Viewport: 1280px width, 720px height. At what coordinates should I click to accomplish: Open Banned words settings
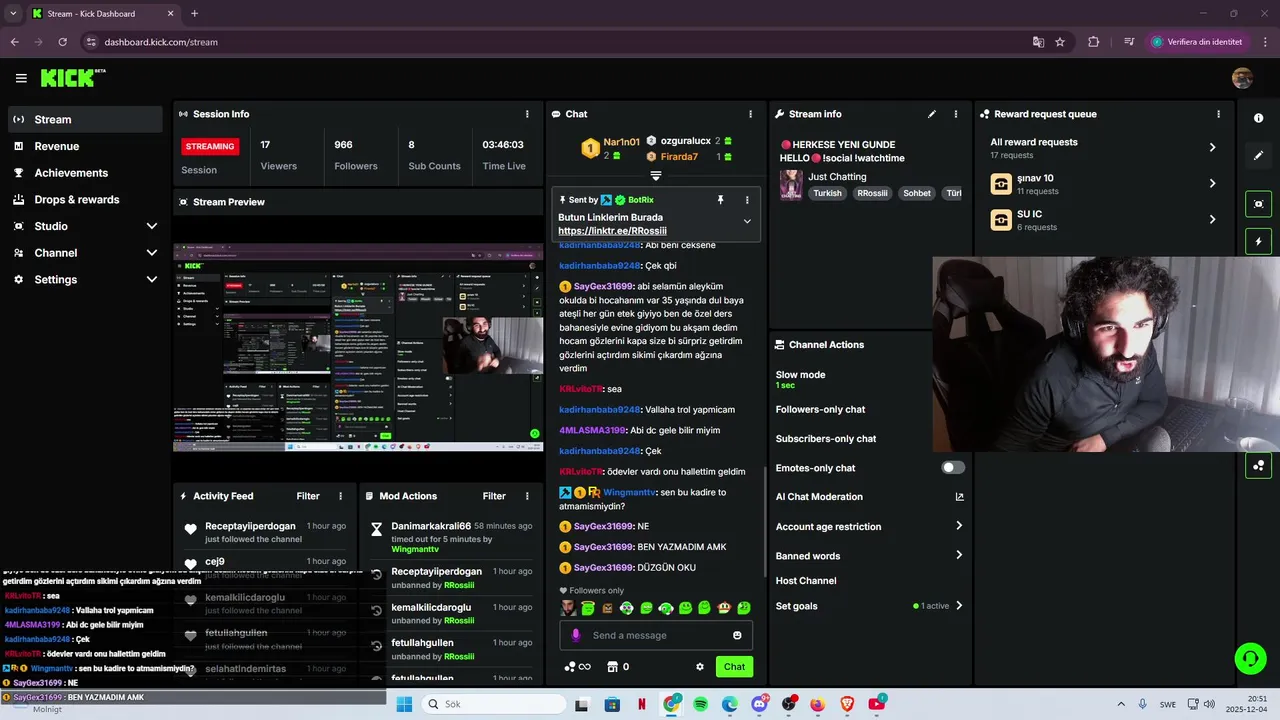click(869, 556)
